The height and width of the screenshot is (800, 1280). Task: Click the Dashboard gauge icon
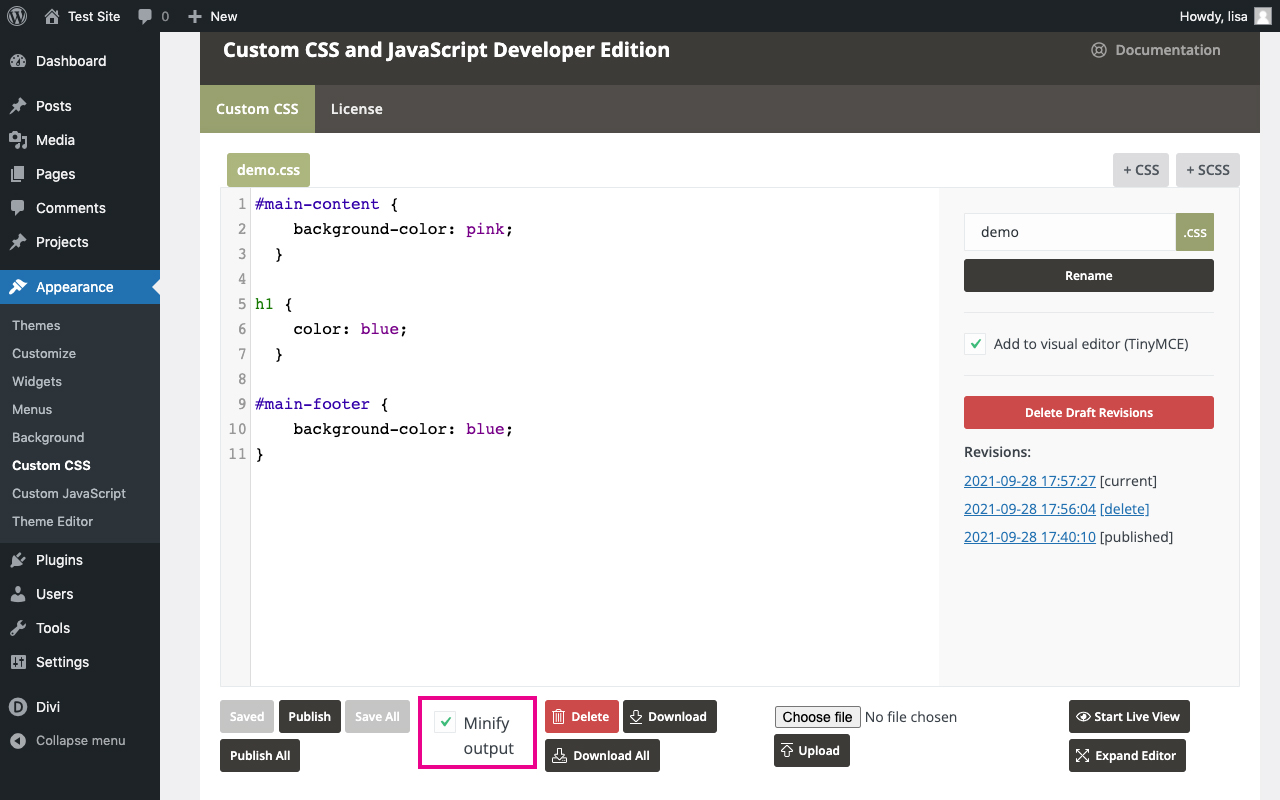click(18, 61)
